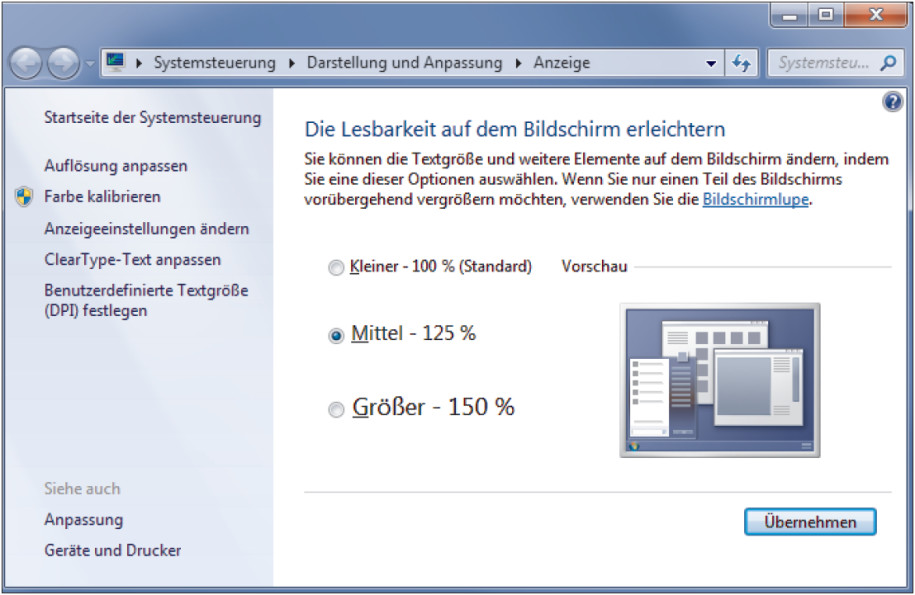This screenshot has width=915, height=595.
Task: Open Benutzerdefinierte Textgröße (DPI) festlegen
Action: coord(146,300)
